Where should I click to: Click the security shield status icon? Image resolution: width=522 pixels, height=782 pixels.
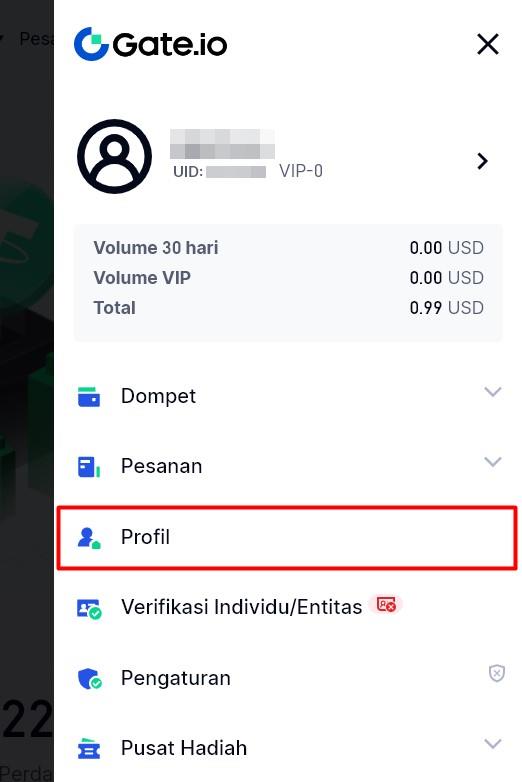tap(497, 673)
